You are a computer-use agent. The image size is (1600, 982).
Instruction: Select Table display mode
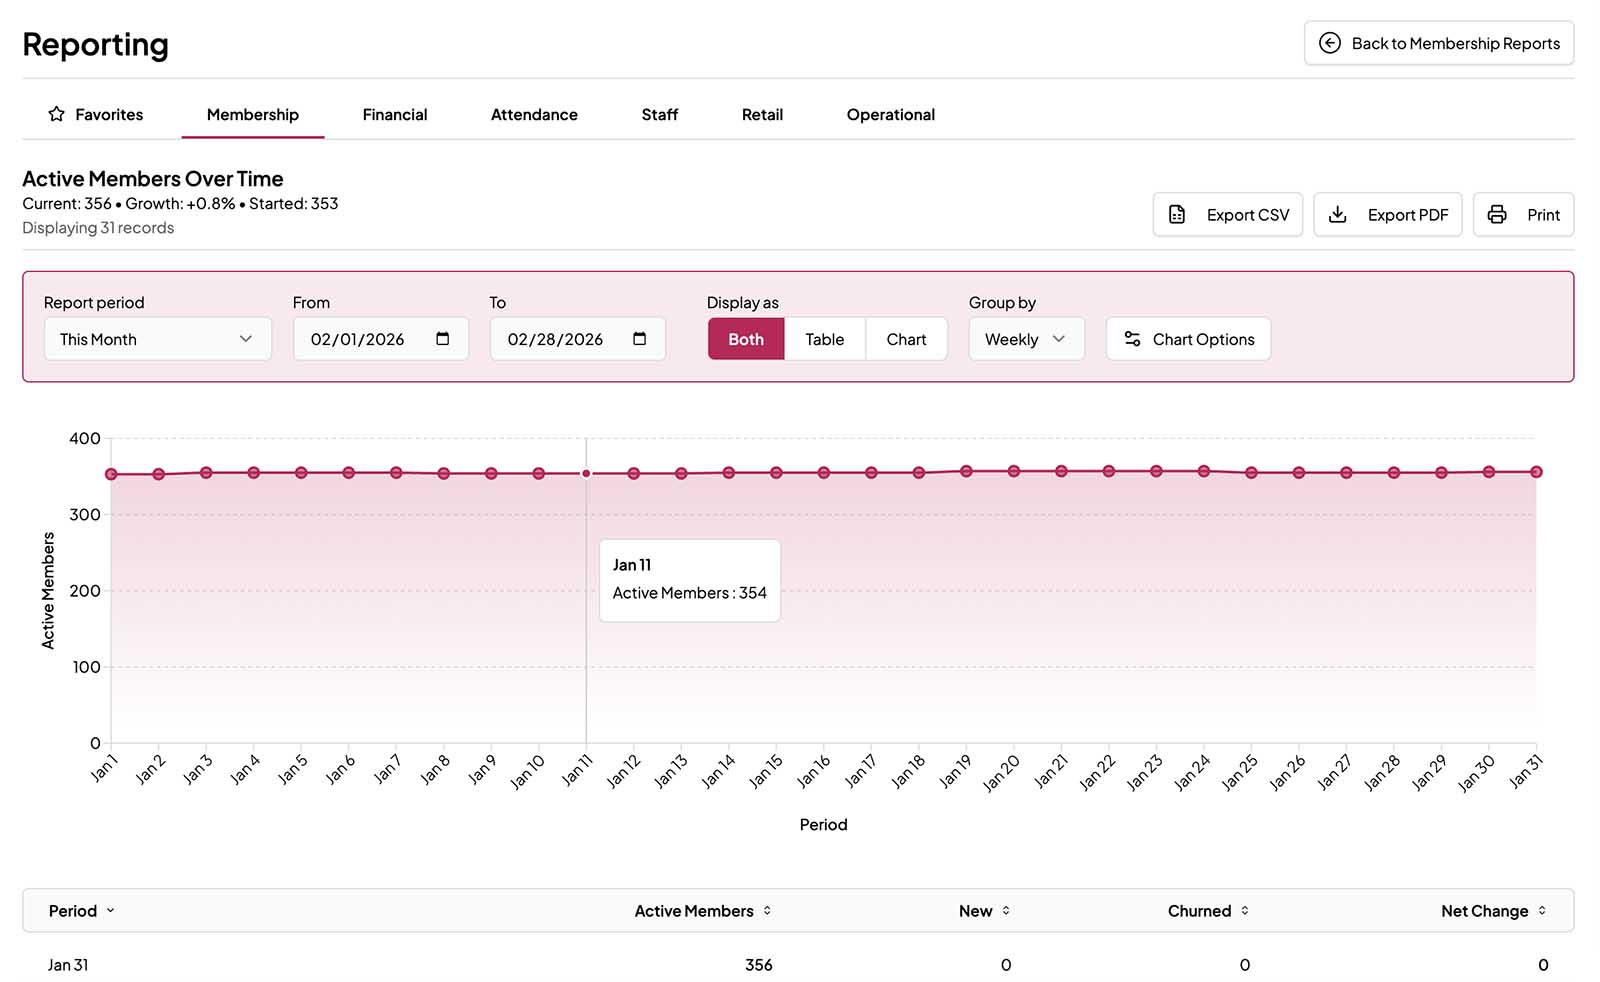point(824,339)
